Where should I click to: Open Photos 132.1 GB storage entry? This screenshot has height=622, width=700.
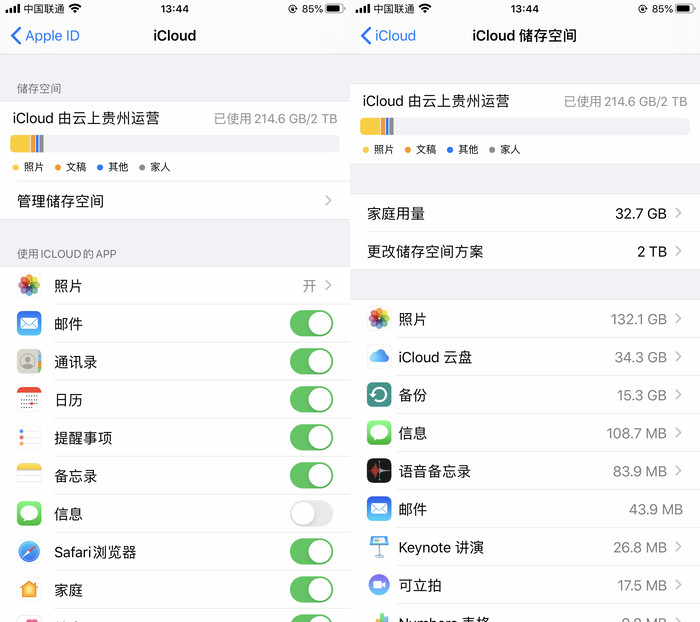(525, 319)
